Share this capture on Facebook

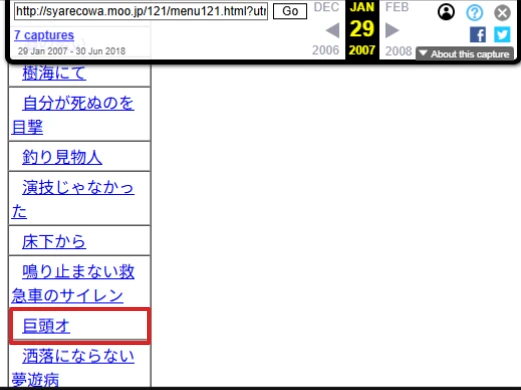[477, 35]
